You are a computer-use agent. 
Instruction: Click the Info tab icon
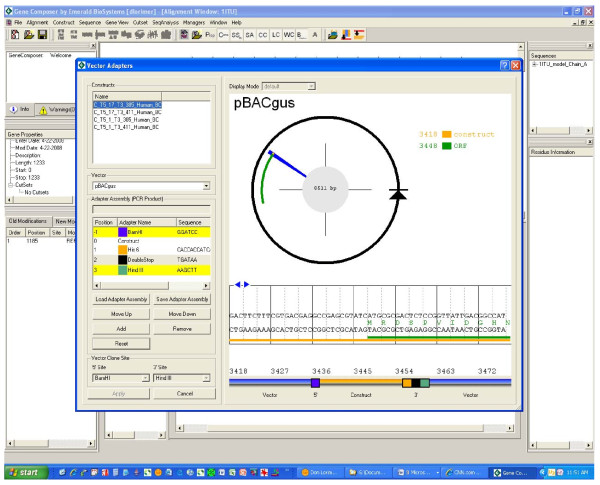coord(14,109)
